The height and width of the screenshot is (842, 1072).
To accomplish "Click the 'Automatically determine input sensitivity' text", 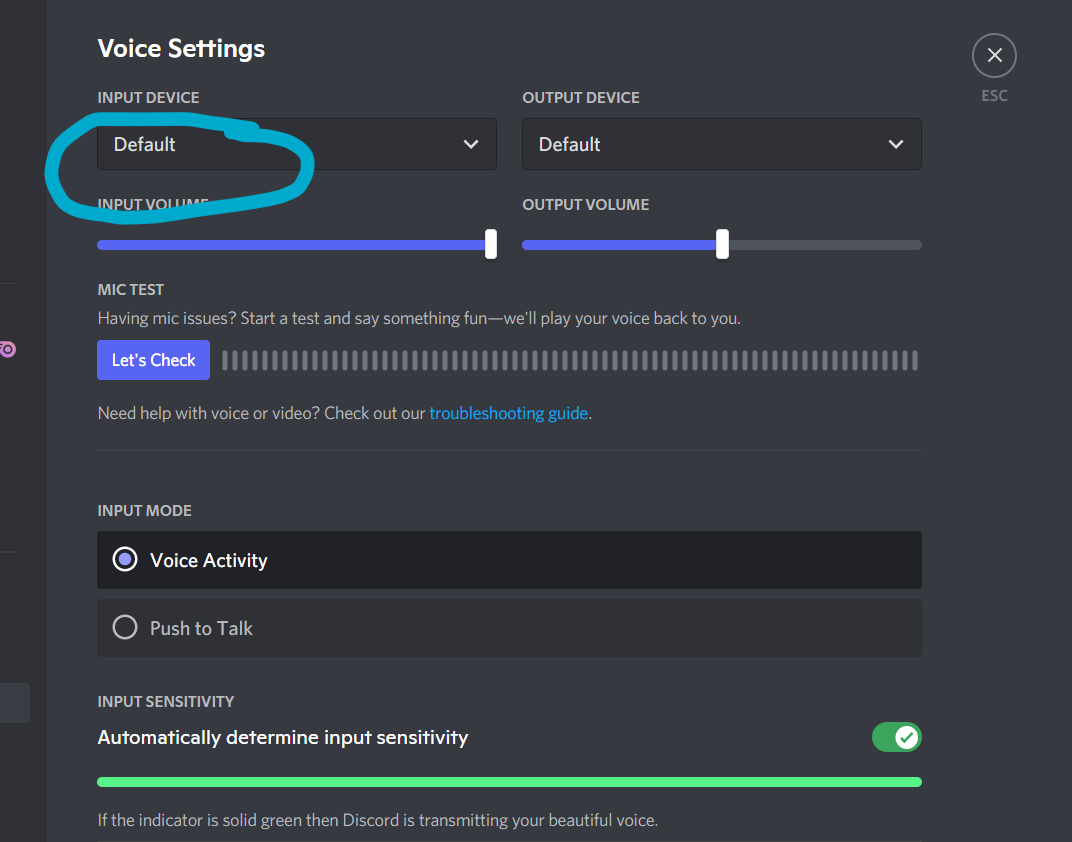I will (283, 737).
